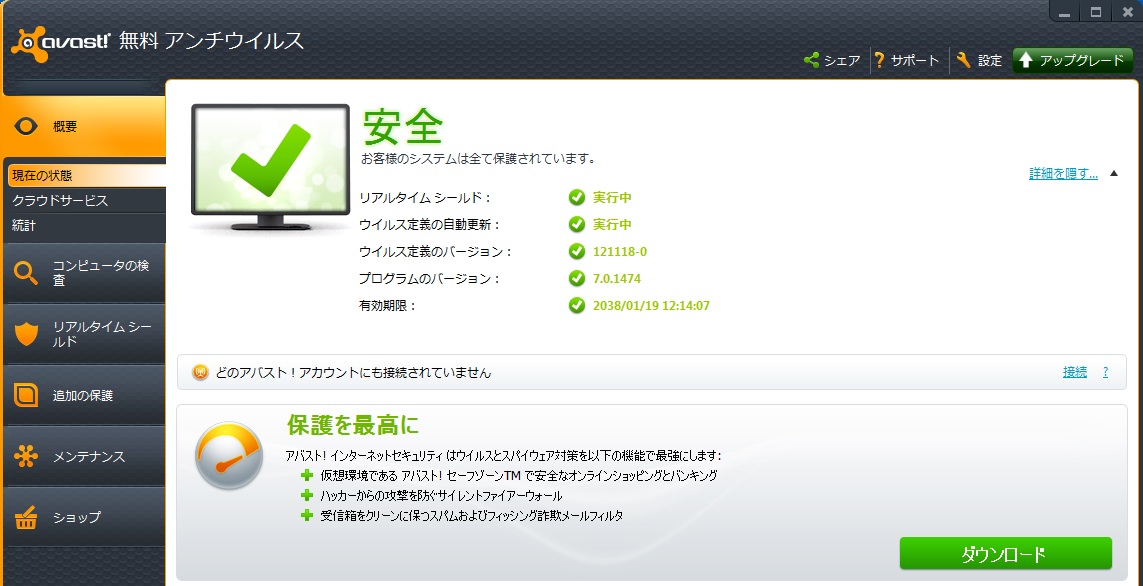Screen dimensions: 1143x586
Task: Click the ? help link beside 接続
Action: click(x=1105, y=372)
